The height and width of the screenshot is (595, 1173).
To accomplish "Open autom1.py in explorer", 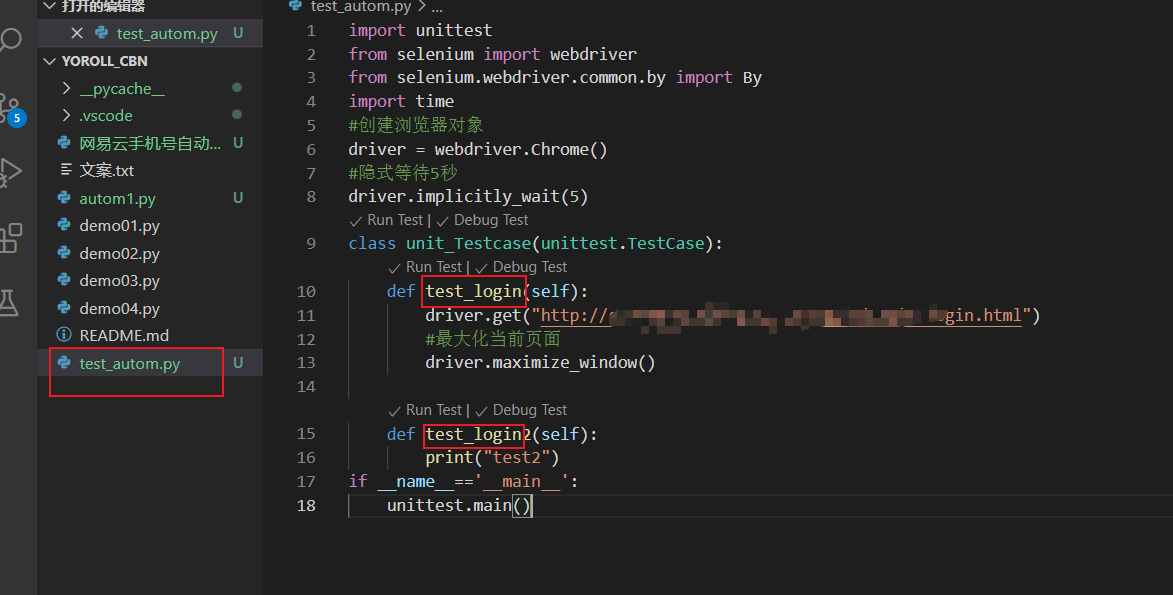I will click(x=117, y=198).
